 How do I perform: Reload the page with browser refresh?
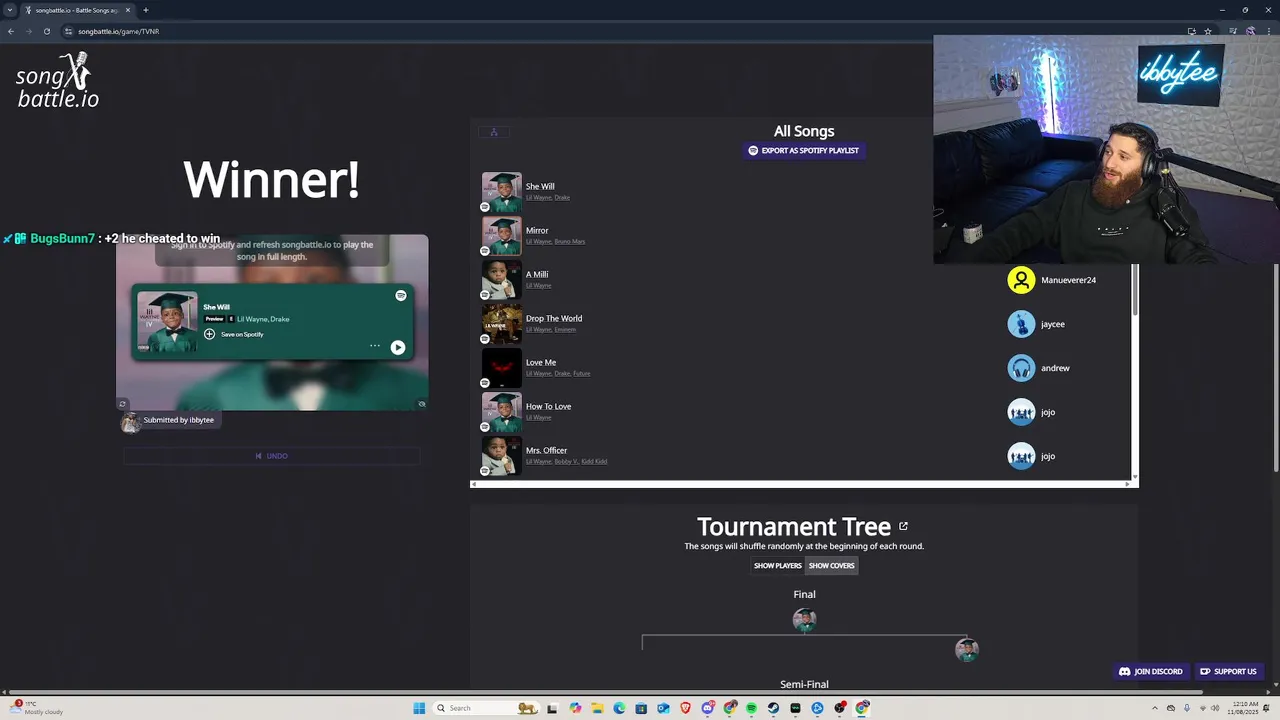coord(46,31)
